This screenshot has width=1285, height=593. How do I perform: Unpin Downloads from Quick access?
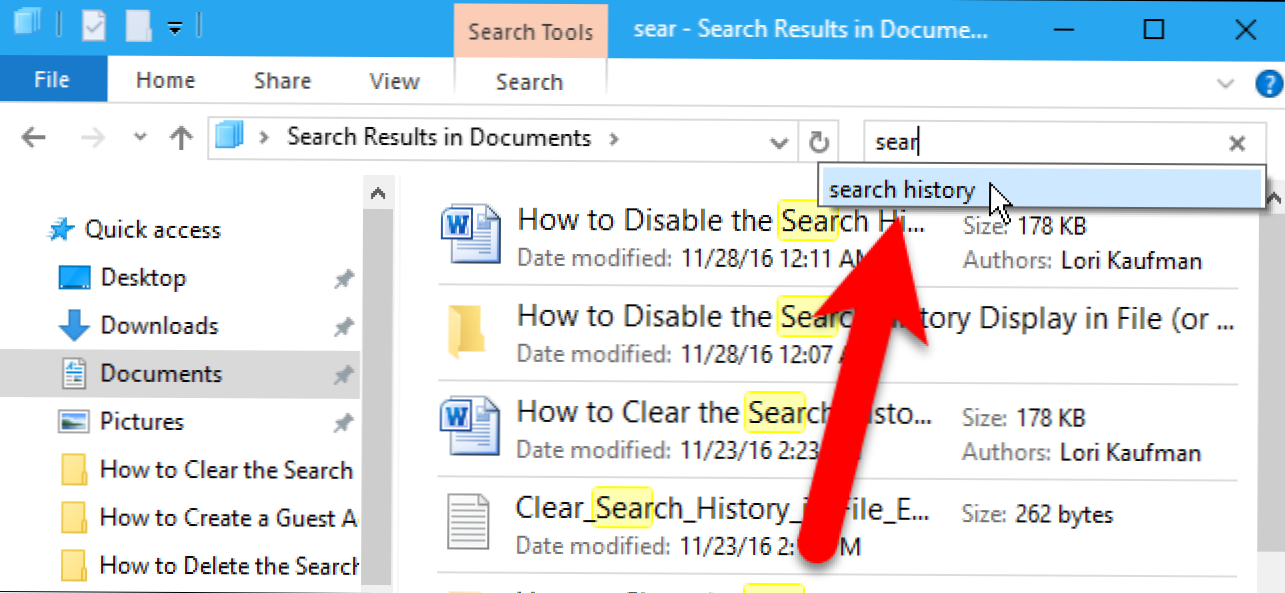(343, 326)
